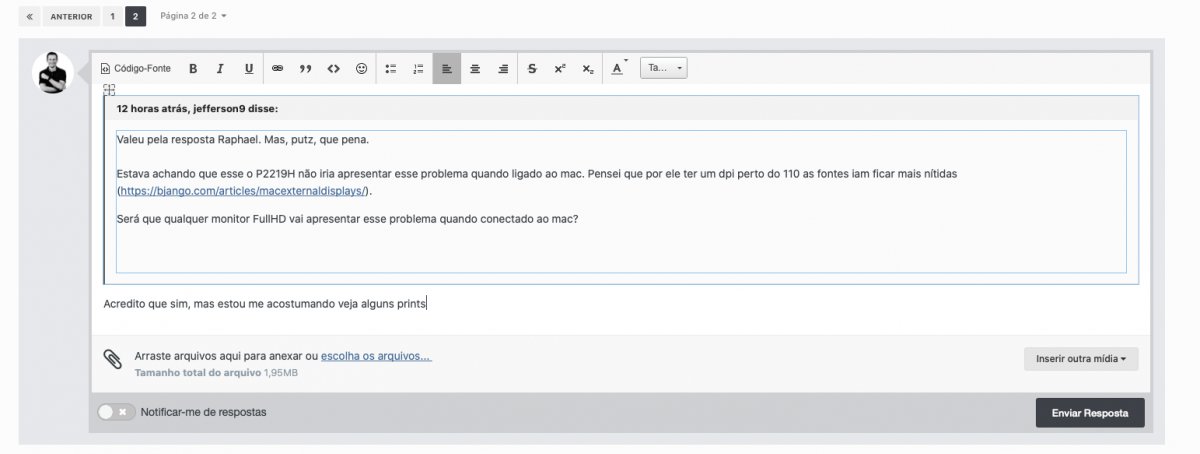
Task: Insert a code snippet with the code icon
Action: pos(334,69)
